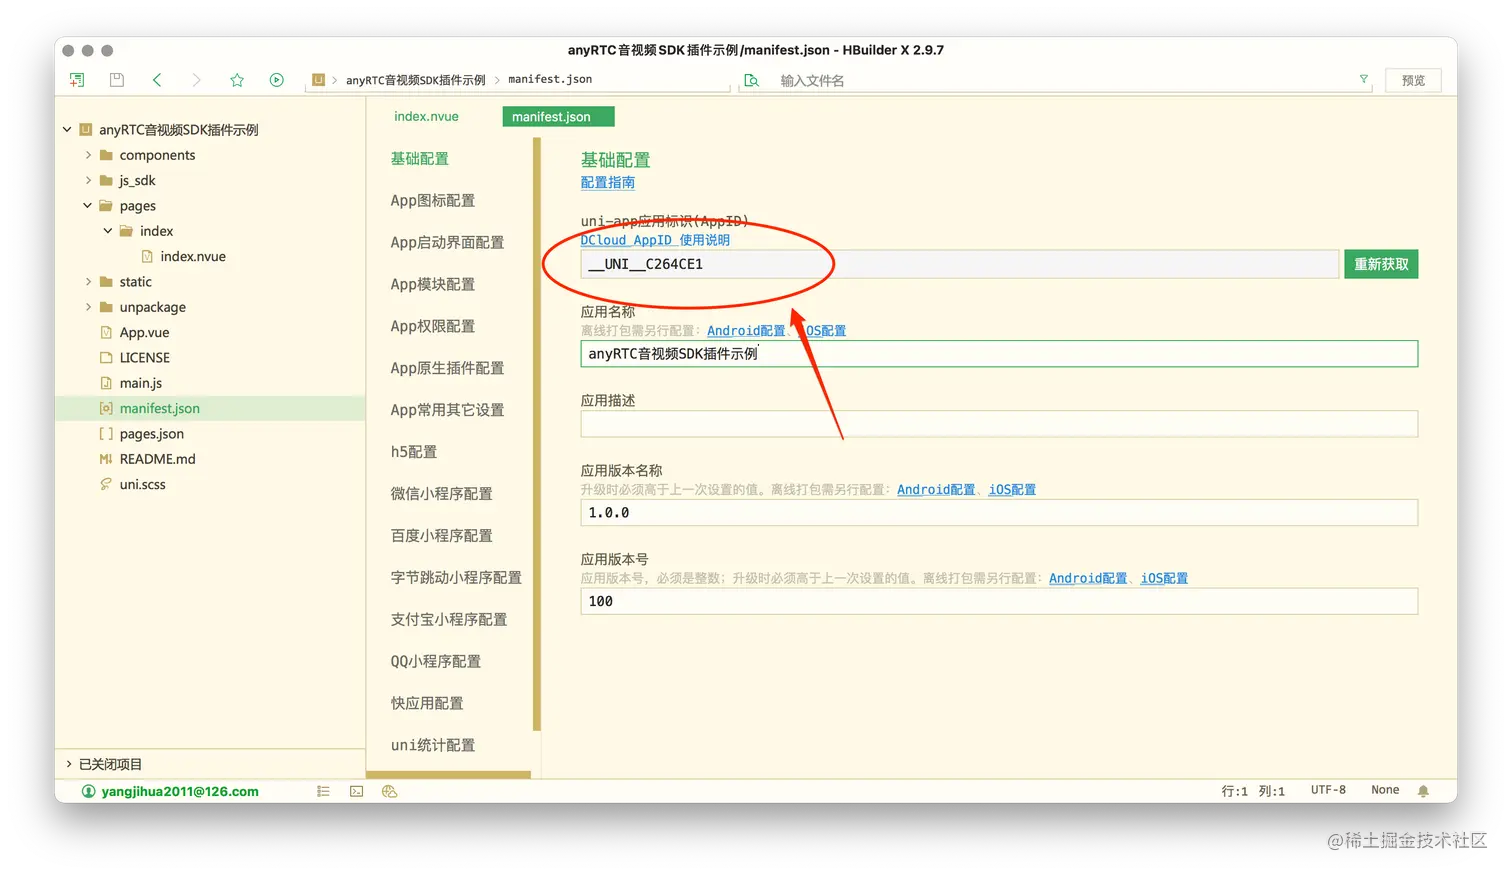Collapse the index folder

108,231
